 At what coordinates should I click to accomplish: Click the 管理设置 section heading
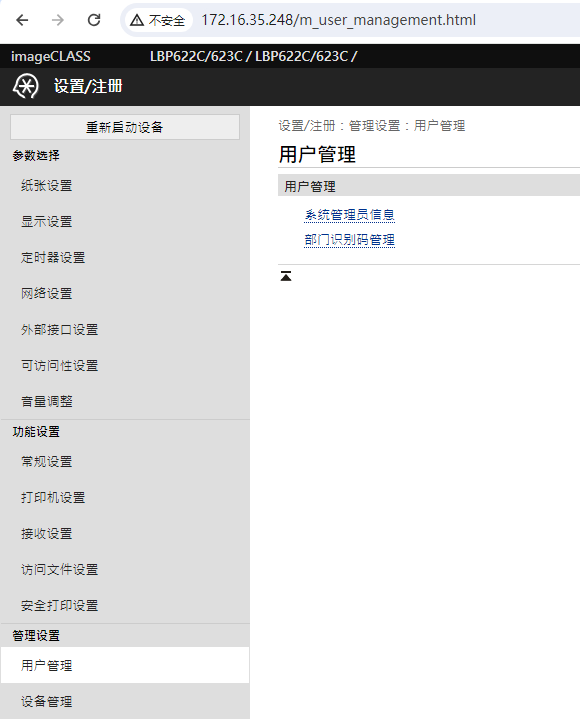click(36, 636)
